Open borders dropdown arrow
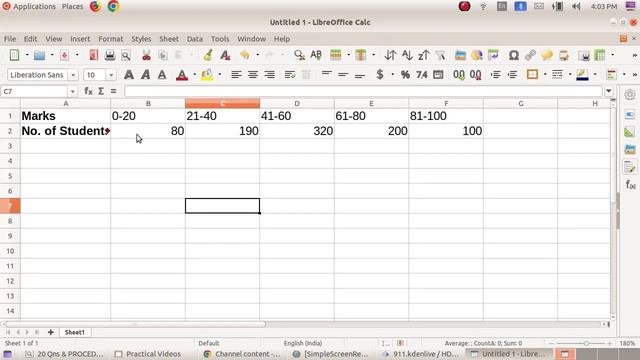Screen dimensions: 640x360 pyautogui.click(x=544, y=75)
